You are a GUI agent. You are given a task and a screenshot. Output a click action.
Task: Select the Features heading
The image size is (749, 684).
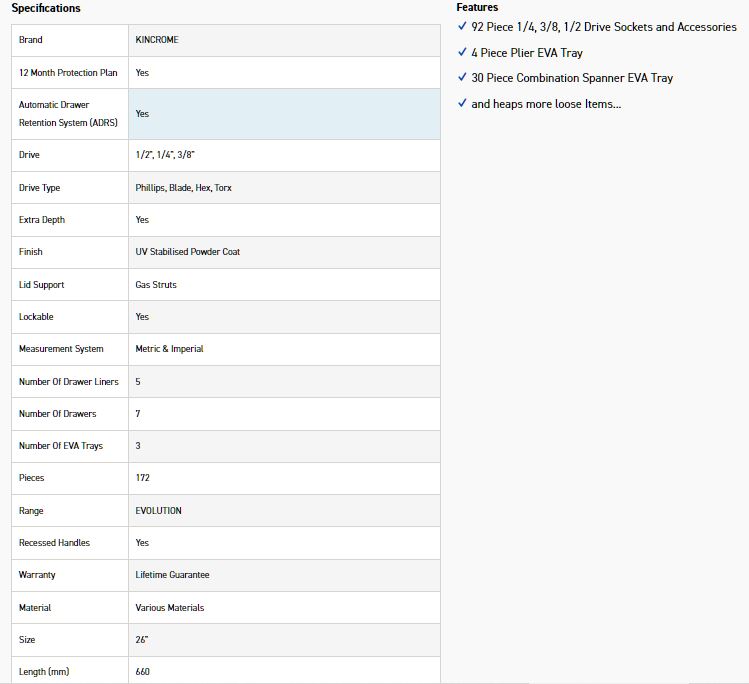[477, 7]
